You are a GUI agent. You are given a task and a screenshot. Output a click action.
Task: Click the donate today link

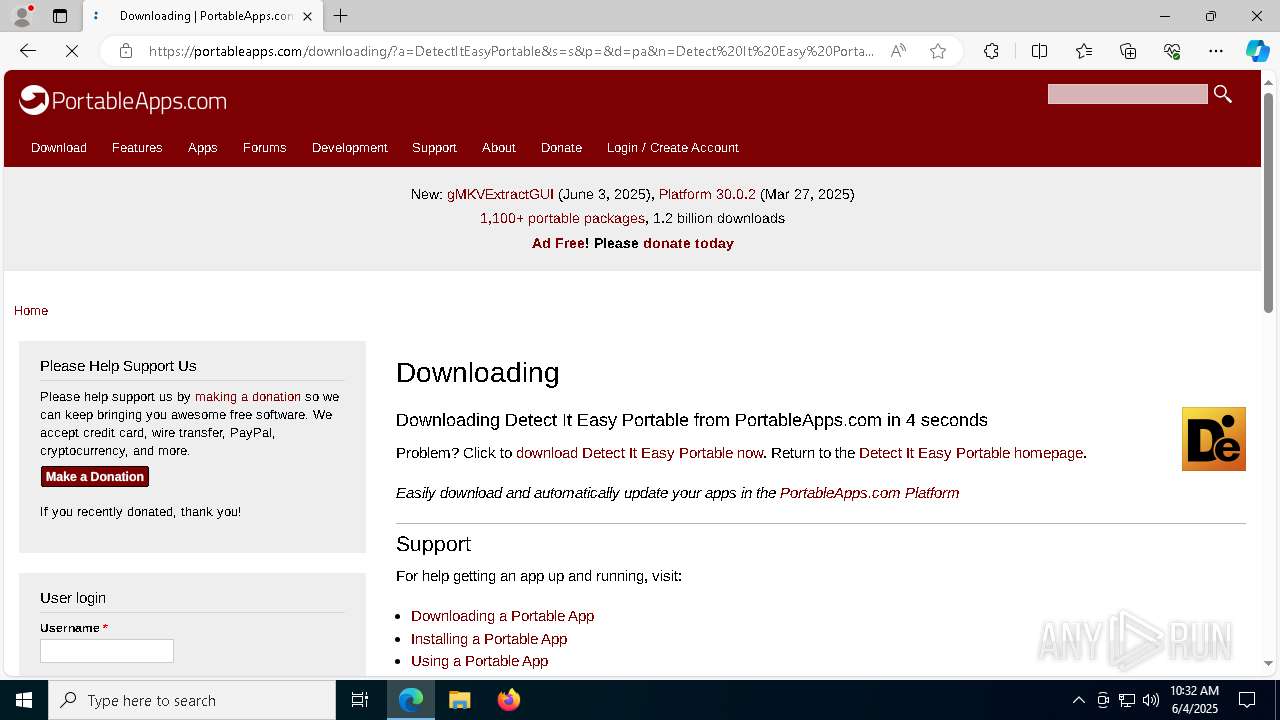pos(688,243)
